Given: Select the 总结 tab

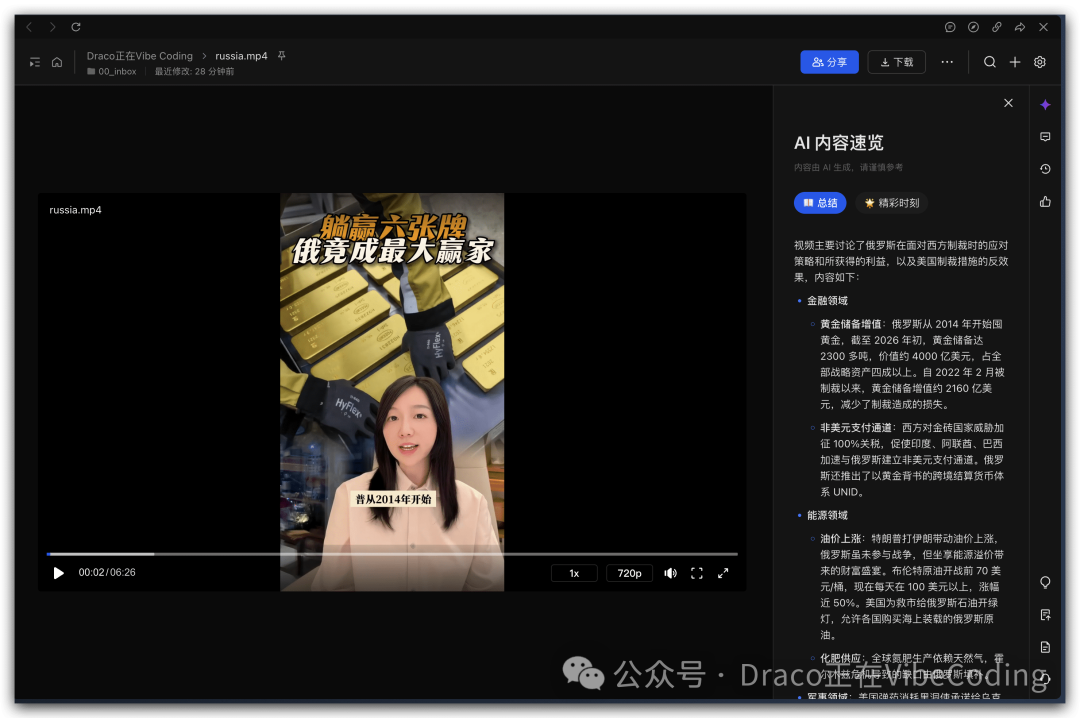Looking at the screenshot, I should (x=820, y=203).
